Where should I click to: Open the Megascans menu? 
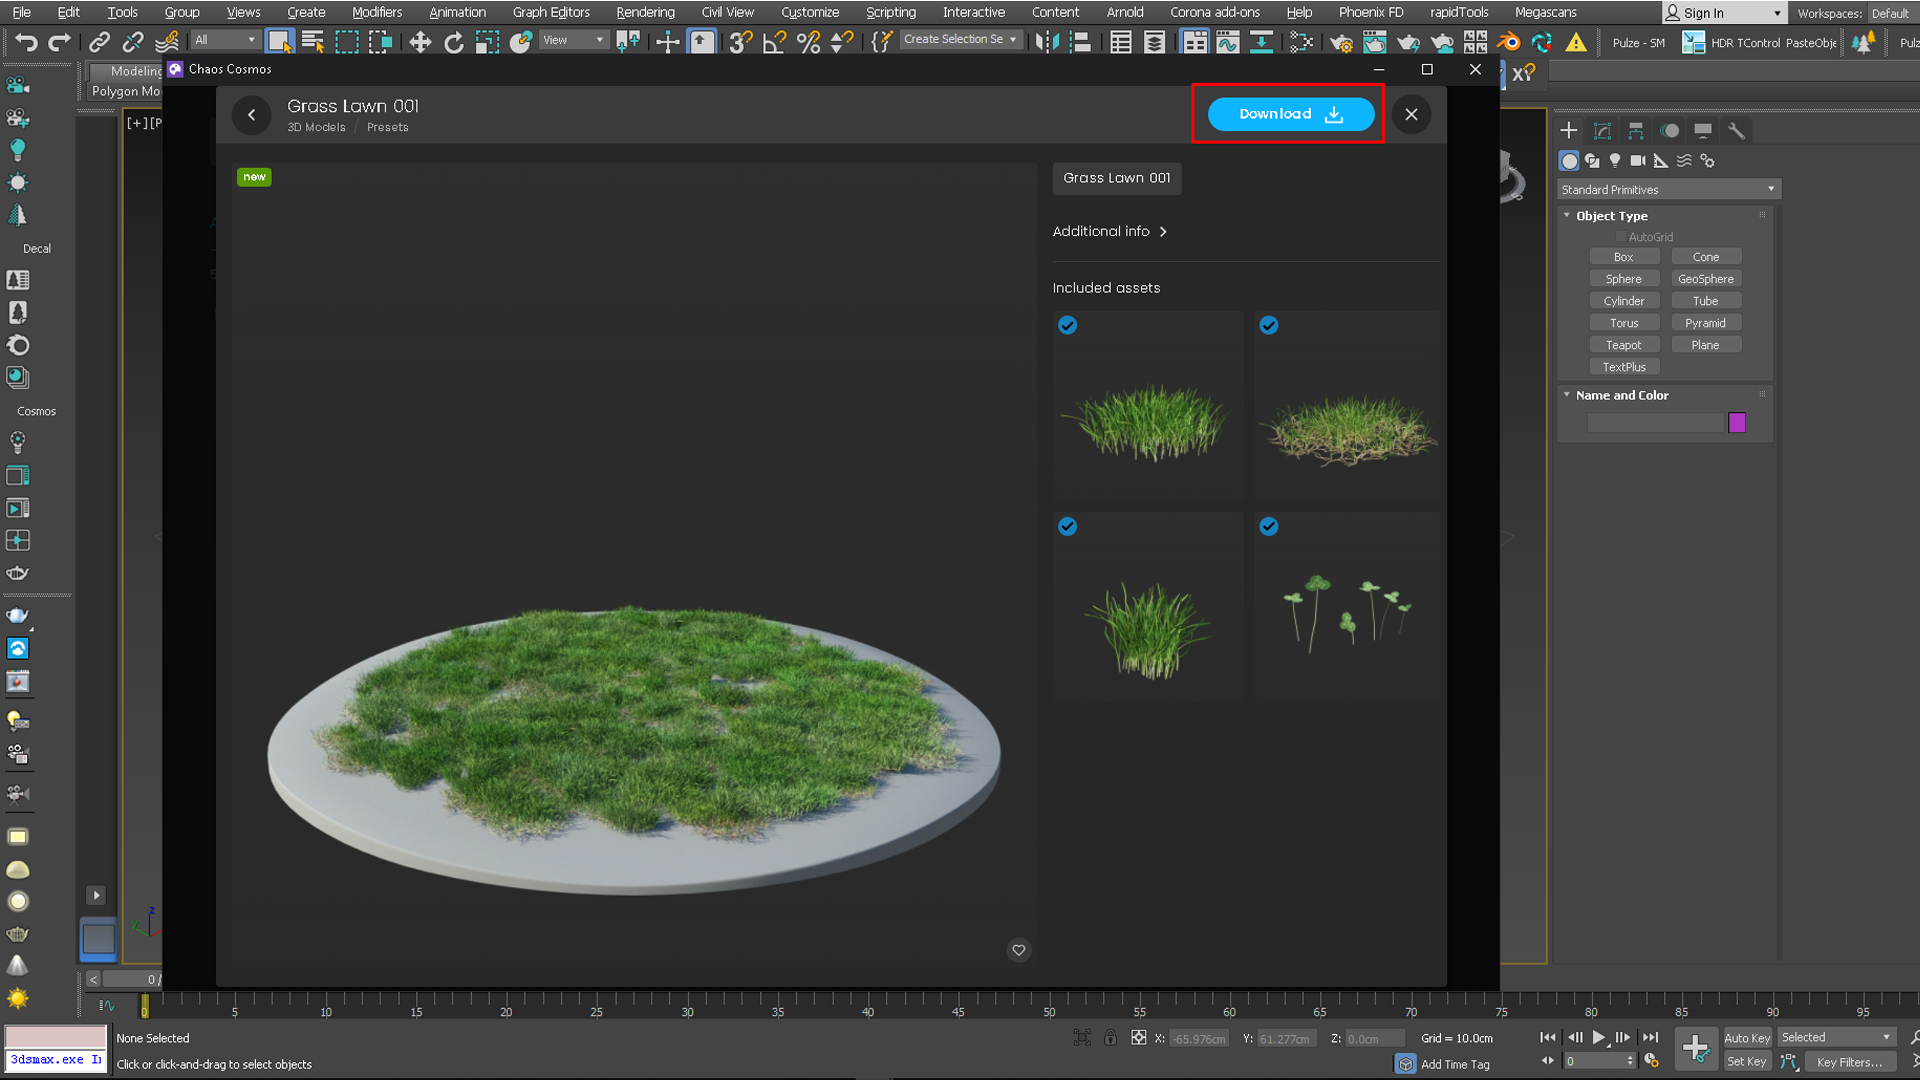[1545, 12]
